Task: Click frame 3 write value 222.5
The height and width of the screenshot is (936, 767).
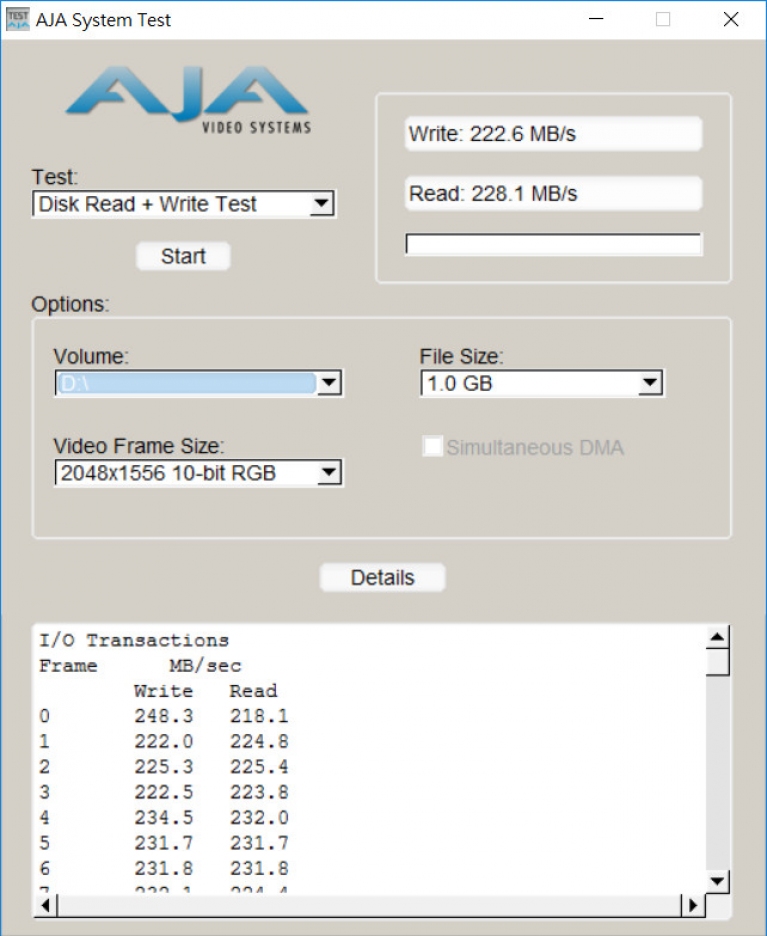Action: pos(164,792)
